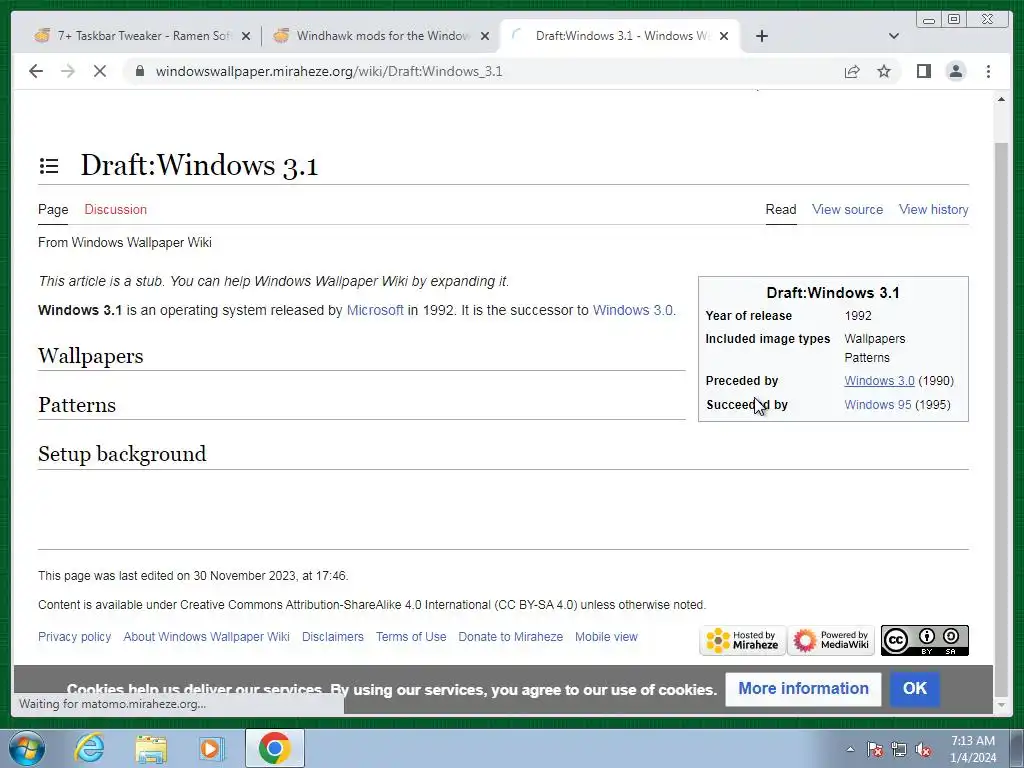Screen dimensions: 1024x768
Task: Open Privacy policy link
Action: point(74,637)
